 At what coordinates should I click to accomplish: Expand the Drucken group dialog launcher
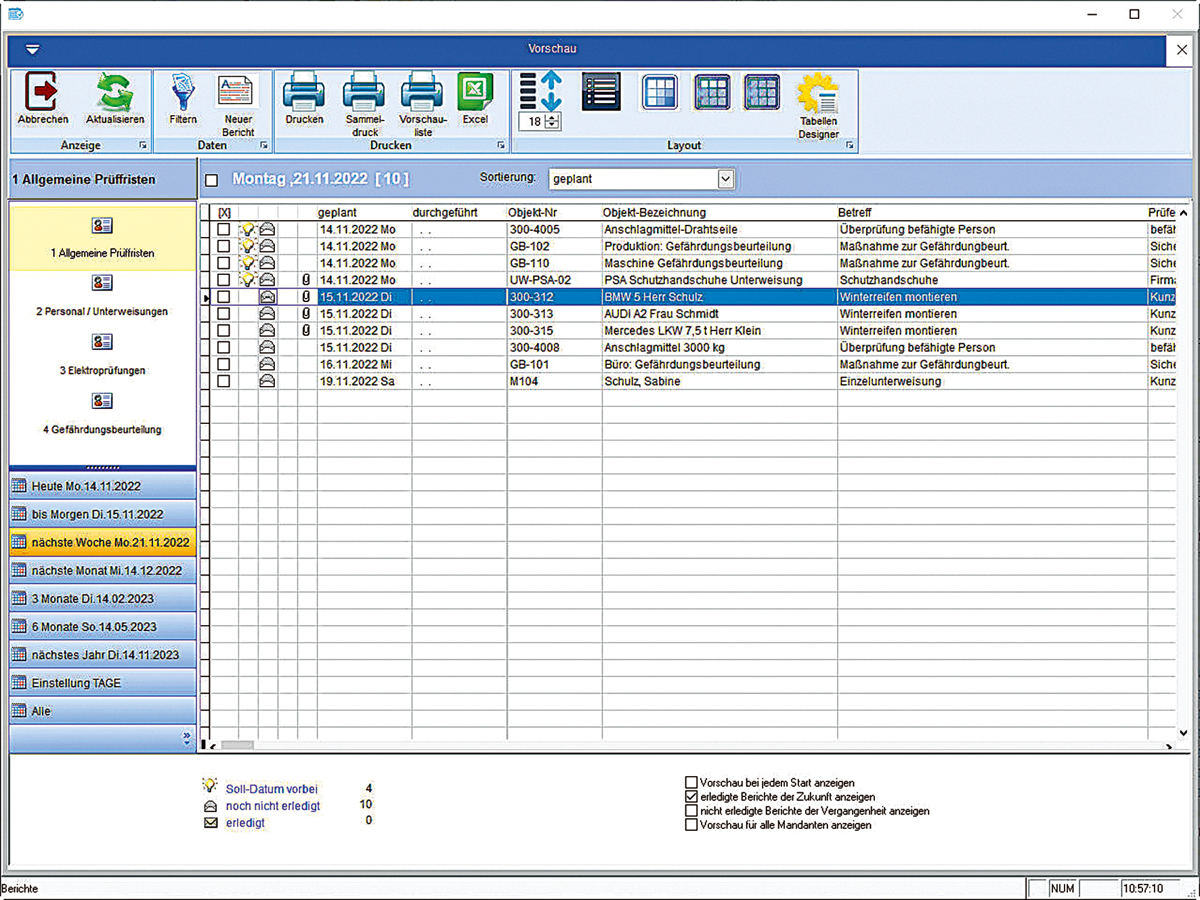tap(500, 146)
